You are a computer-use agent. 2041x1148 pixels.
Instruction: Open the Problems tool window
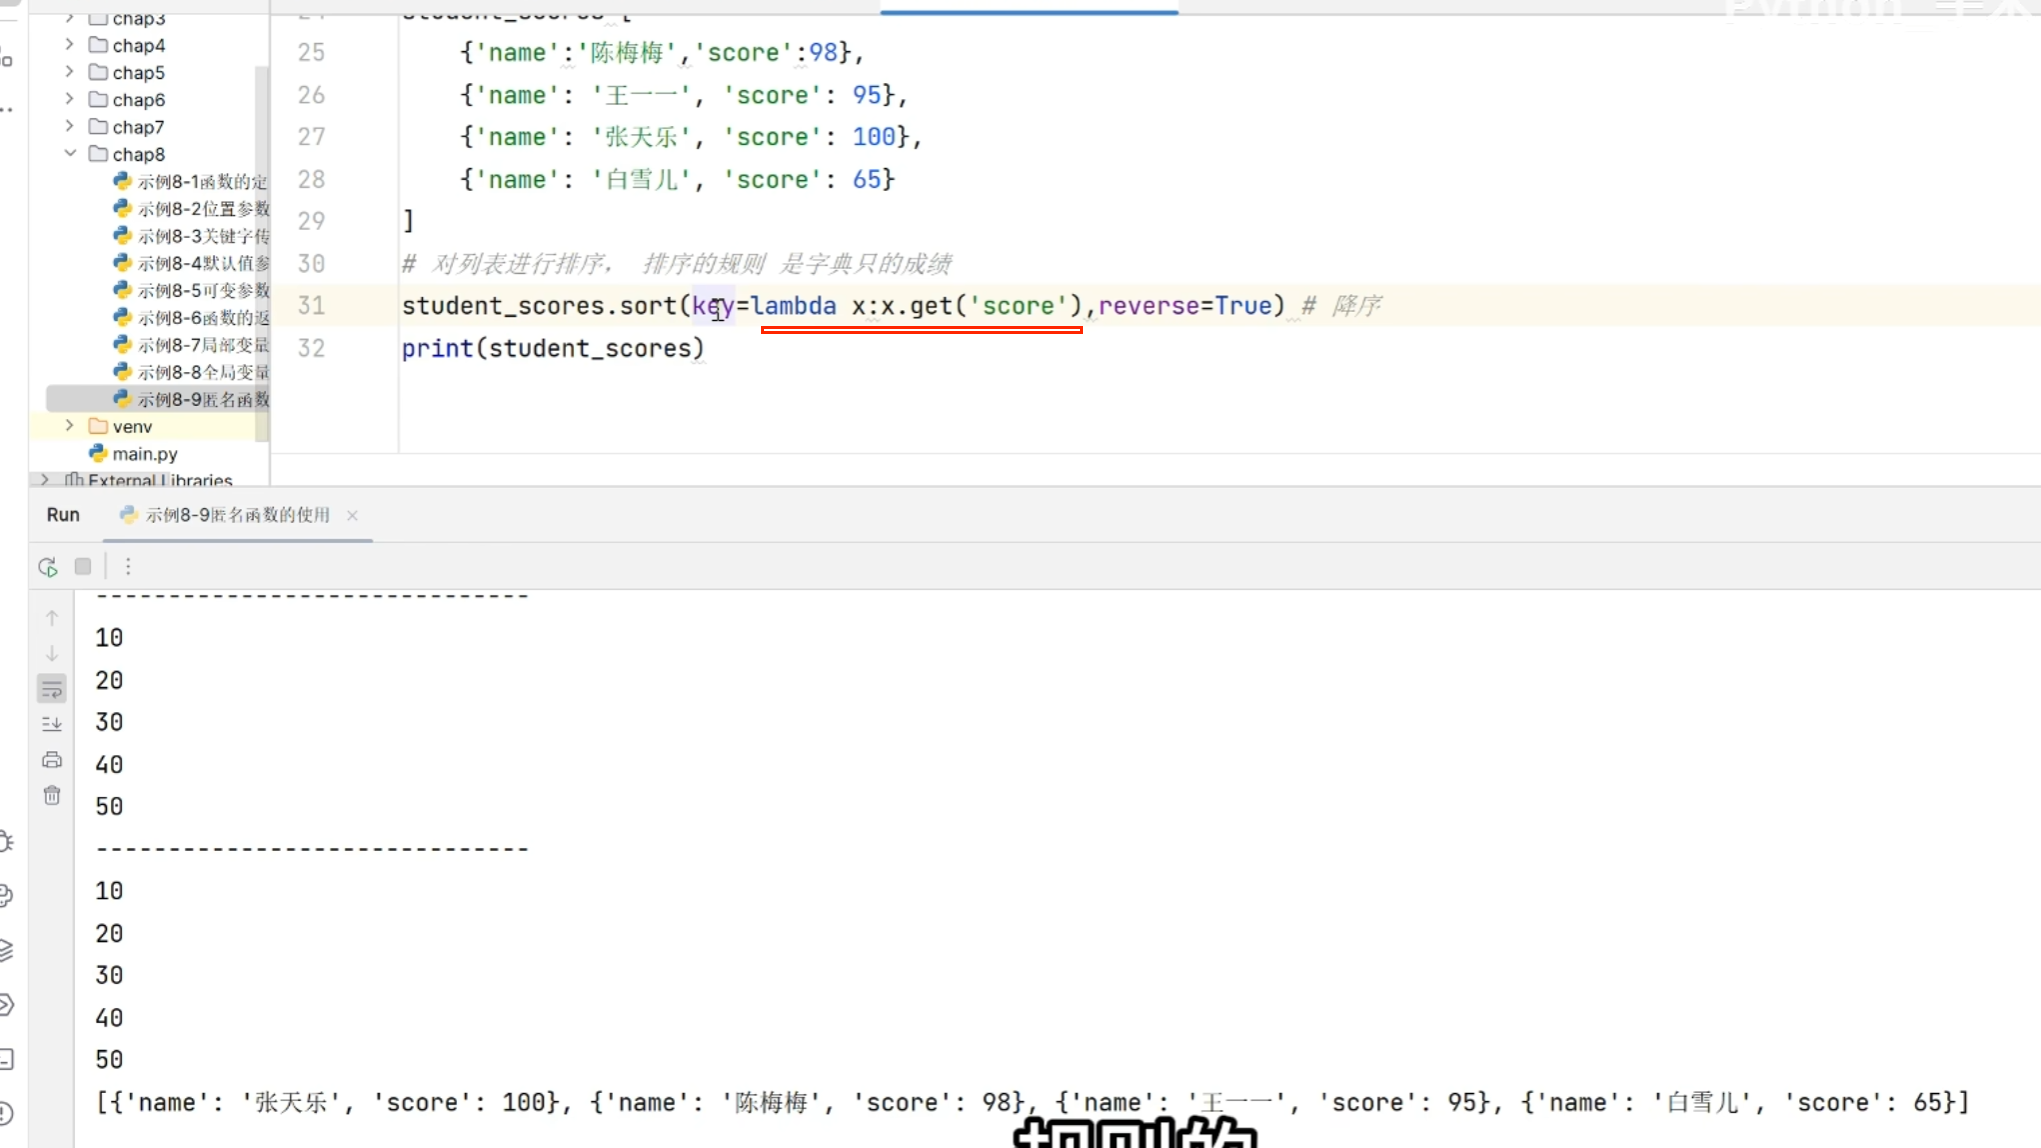(6, 1112)
